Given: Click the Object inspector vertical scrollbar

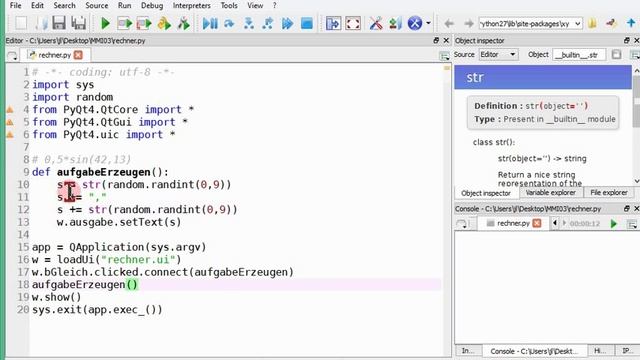Looking at the screenshot, I should pyautogui.click(x=637, y=126).
